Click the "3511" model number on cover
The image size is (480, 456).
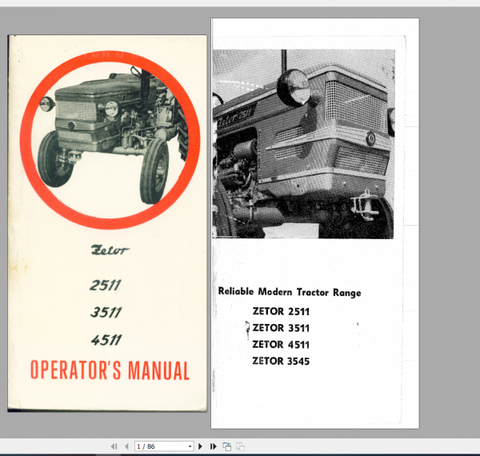click(x=106, y=312)
